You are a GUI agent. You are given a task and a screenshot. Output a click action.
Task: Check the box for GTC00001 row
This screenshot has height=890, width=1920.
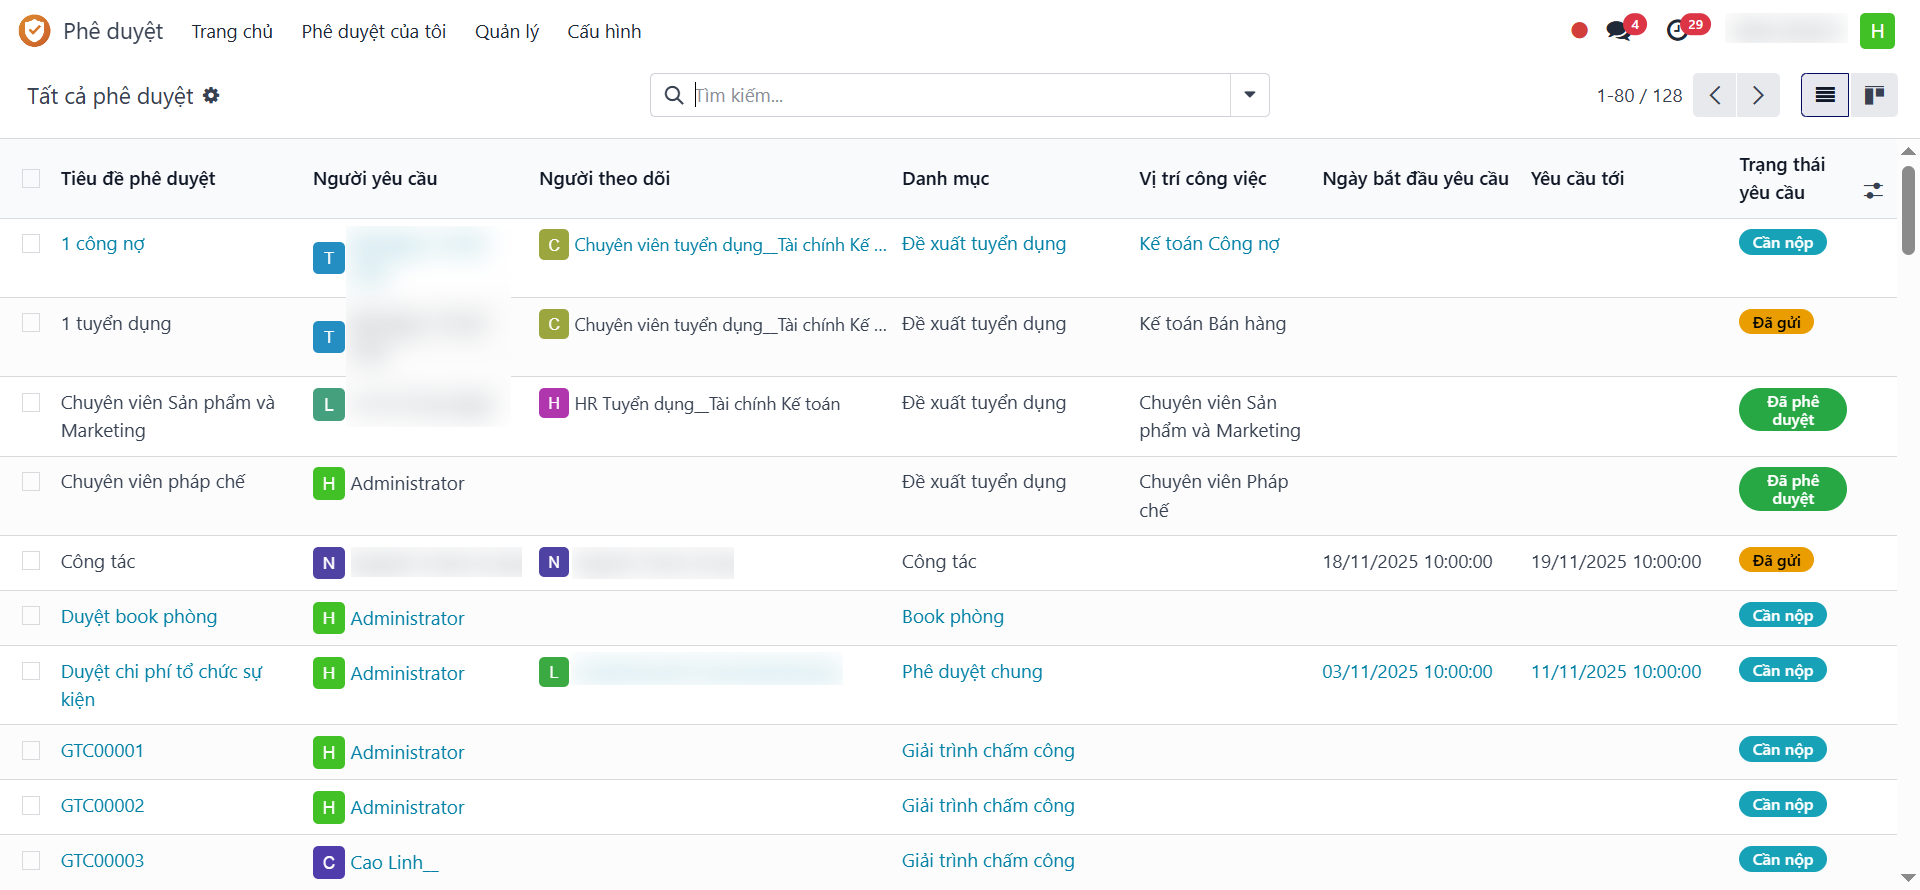pyautogui.click(x=31, y=750)
